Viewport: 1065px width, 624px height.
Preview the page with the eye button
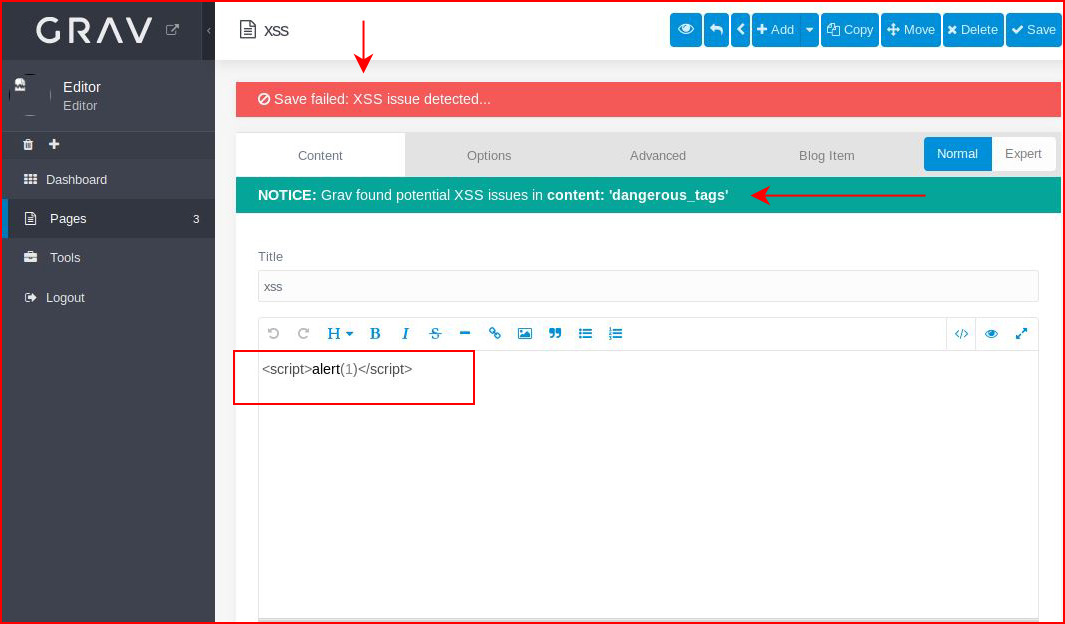[686, 30]
